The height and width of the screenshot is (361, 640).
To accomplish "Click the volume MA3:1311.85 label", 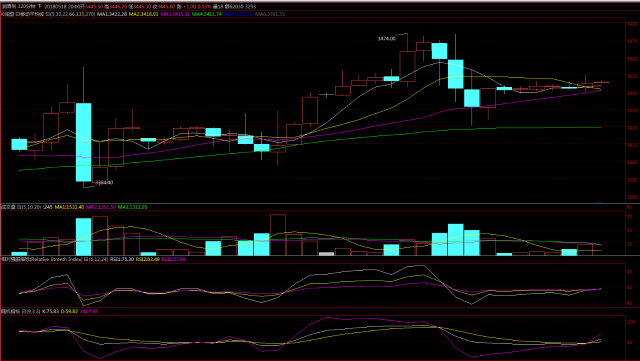I will coord(132,207).
